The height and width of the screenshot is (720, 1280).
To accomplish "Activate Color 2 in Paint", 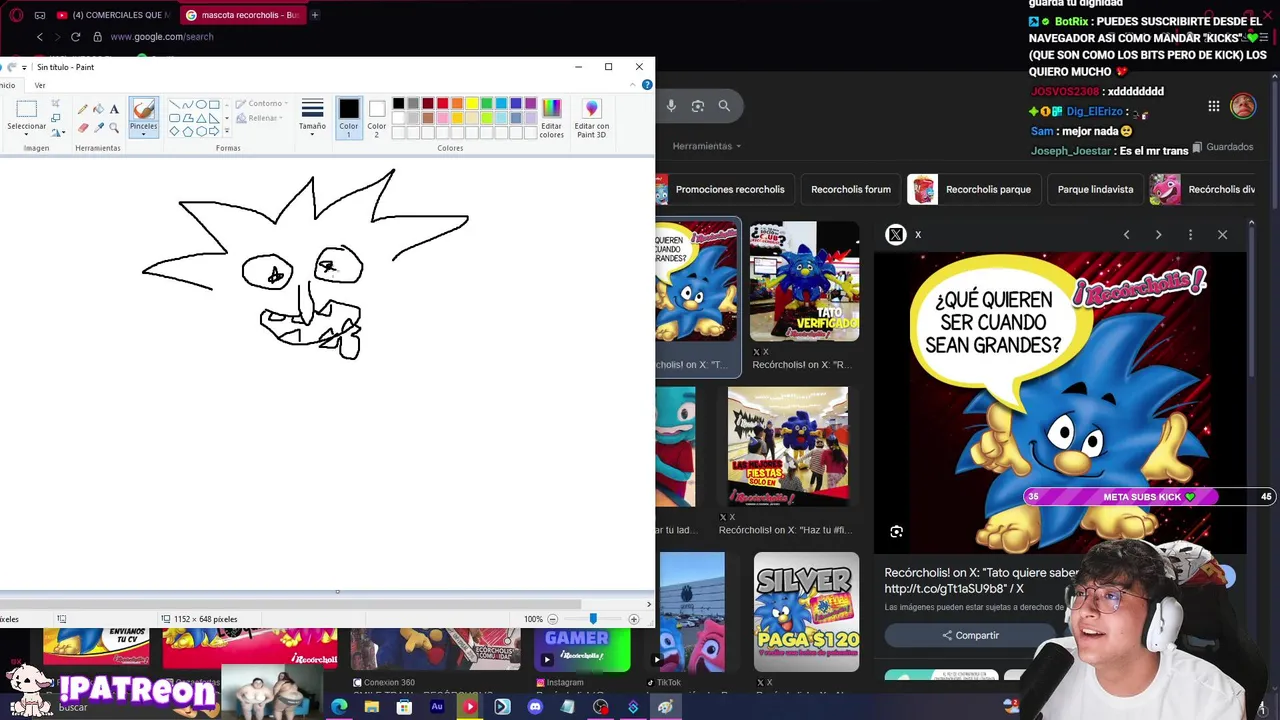I will pyautogui.click(x=376, y=117).
